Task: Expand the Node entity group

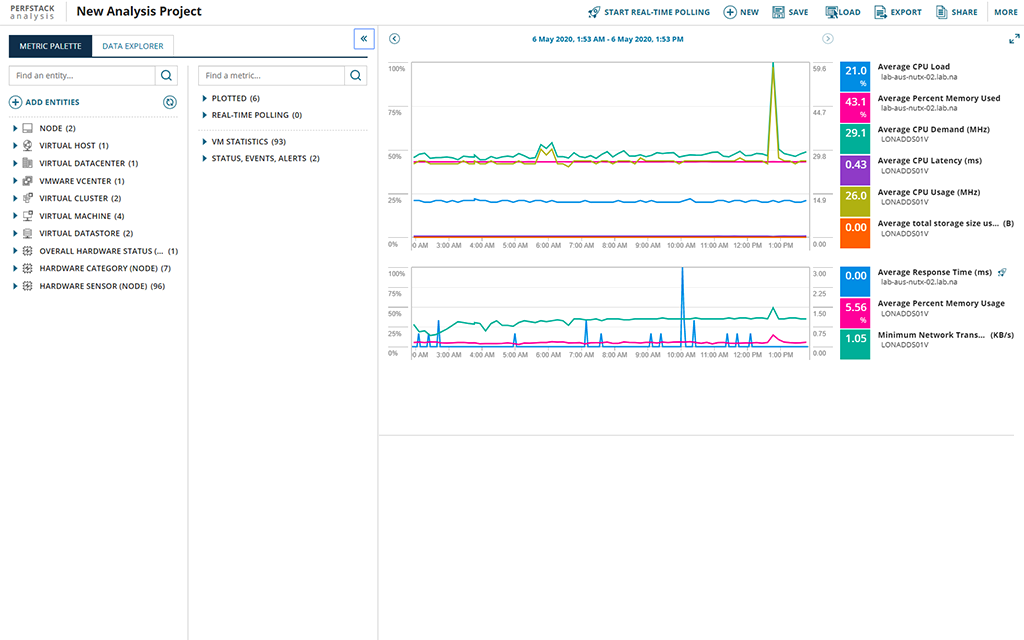Action: (x=15, y=128)
